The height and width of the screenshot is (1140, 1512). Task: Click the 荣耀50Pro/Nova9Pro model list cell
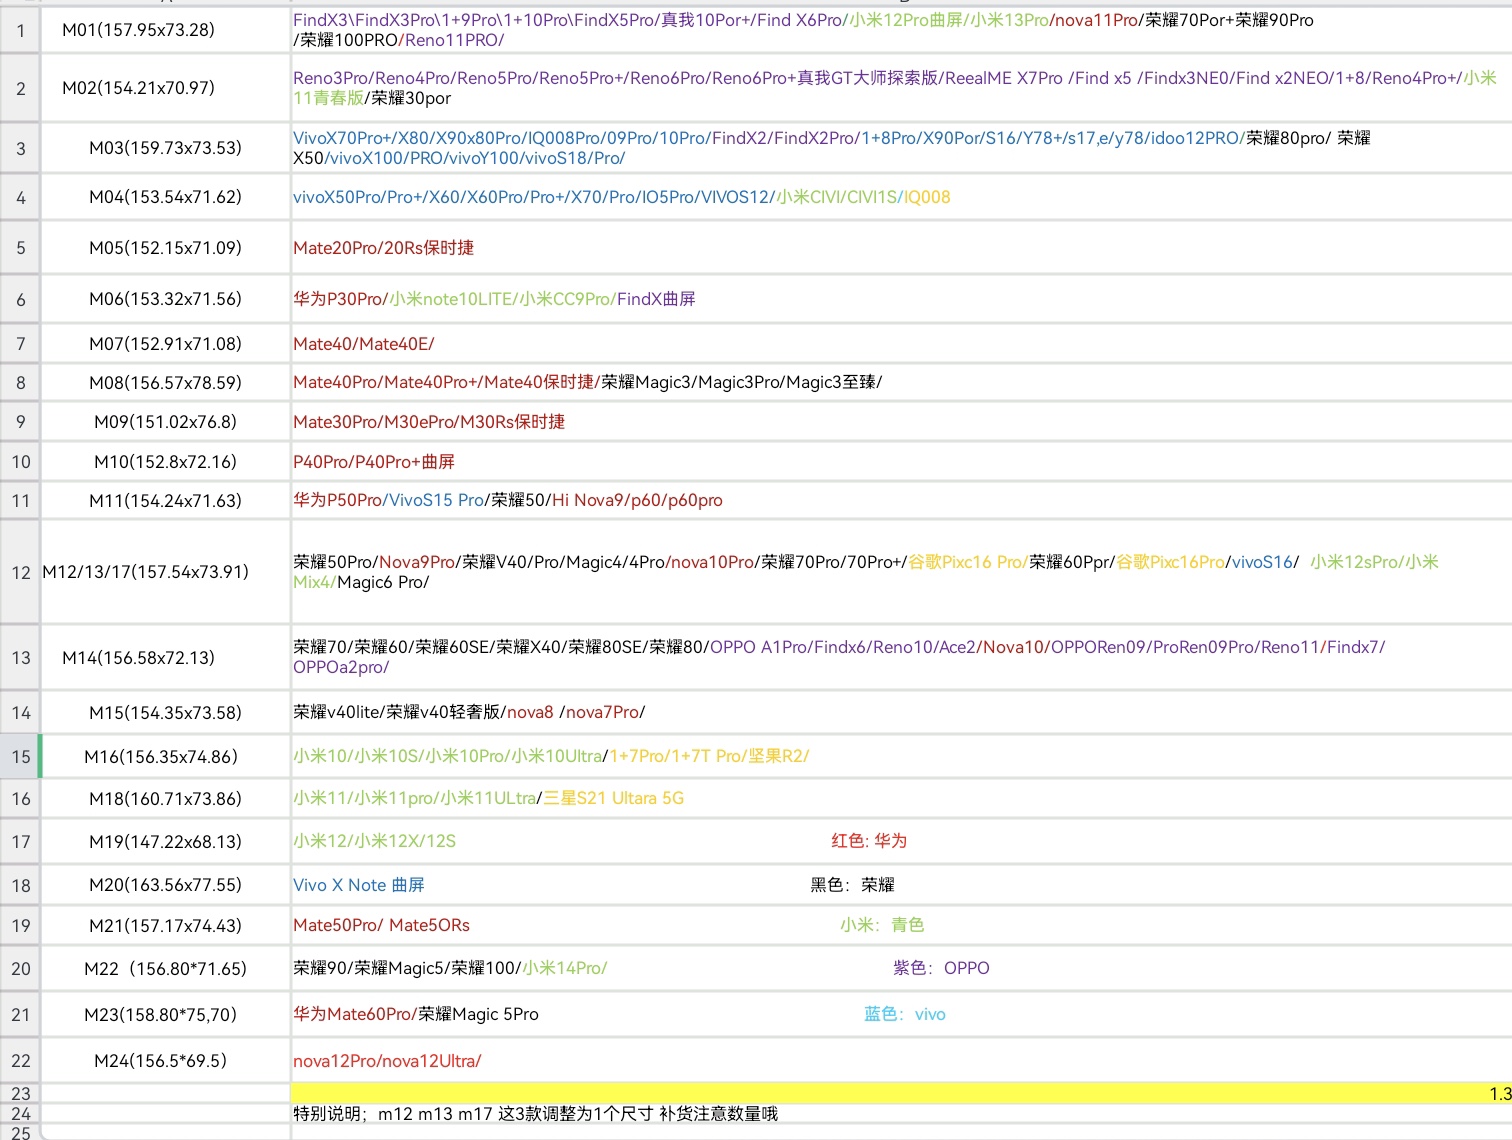coord(900,572)
